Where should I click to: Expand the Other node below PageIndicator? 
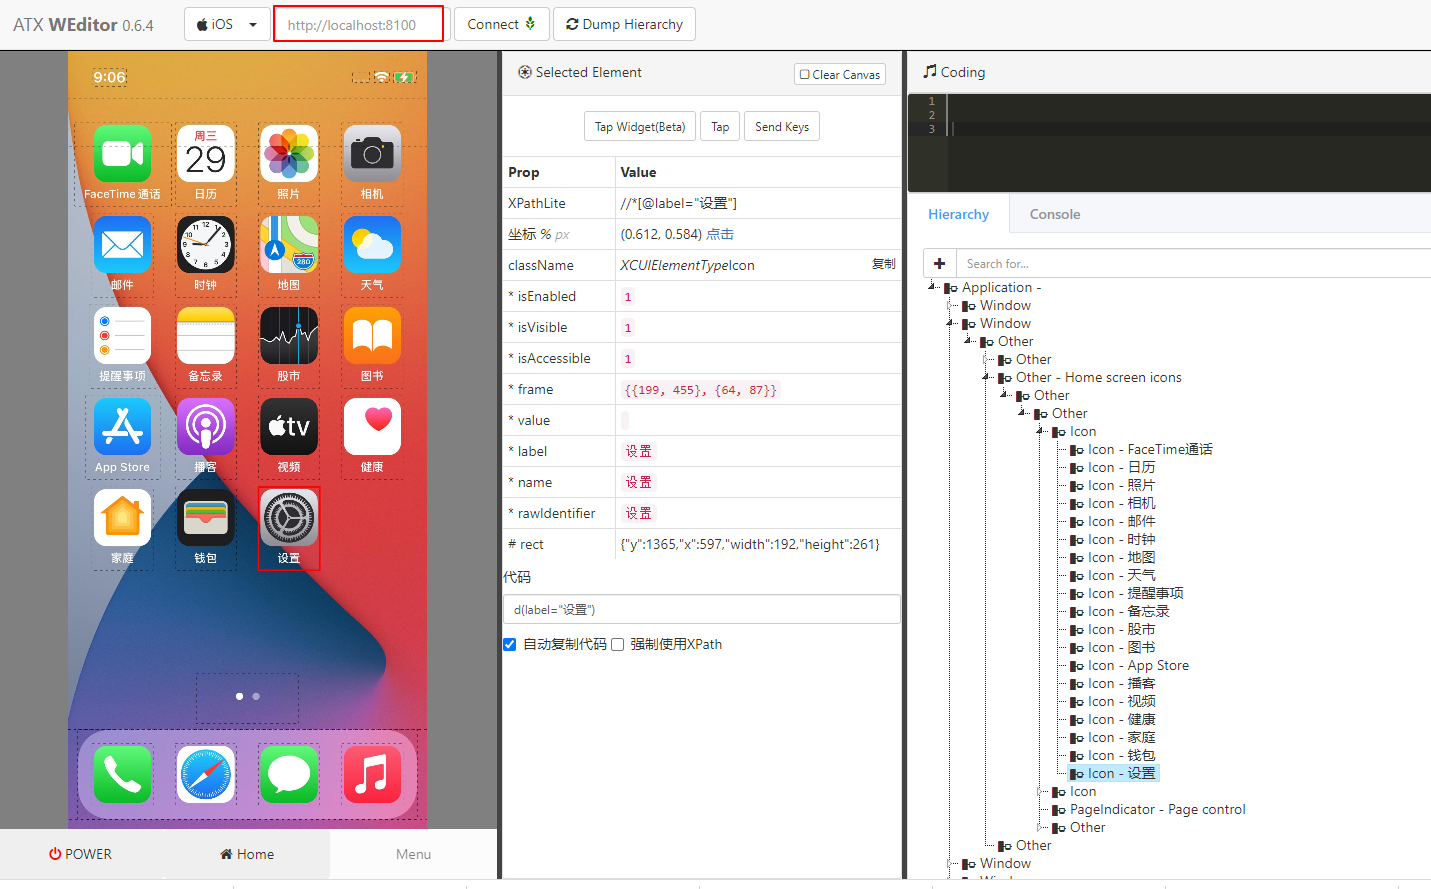pos(1040,827)
